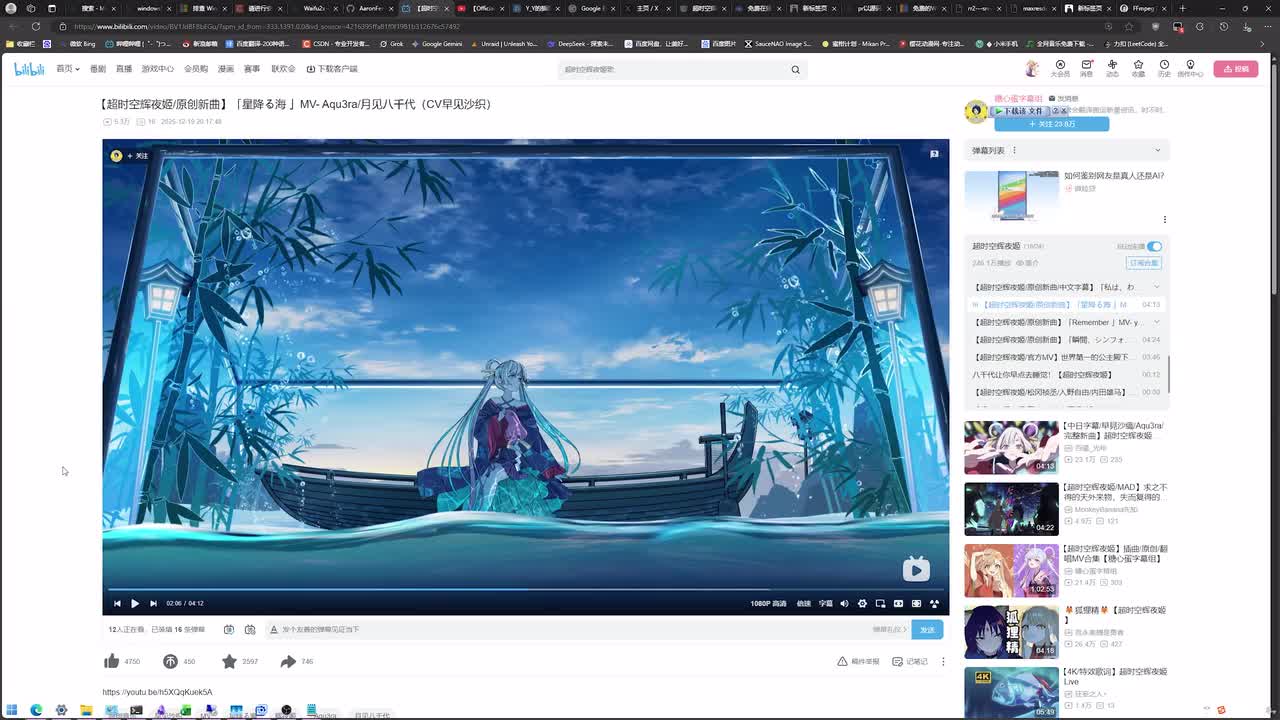
Task: Add video to favorites star
Action: point(229,661)
